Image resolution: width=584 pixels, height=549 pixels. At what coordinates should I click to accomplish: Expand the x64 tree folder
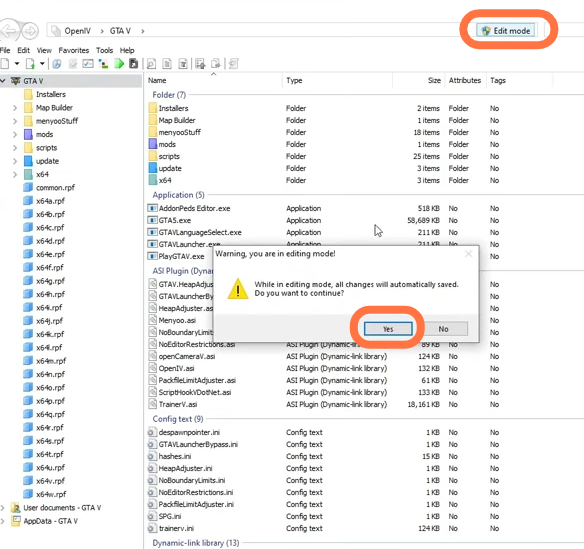point(15,174)
